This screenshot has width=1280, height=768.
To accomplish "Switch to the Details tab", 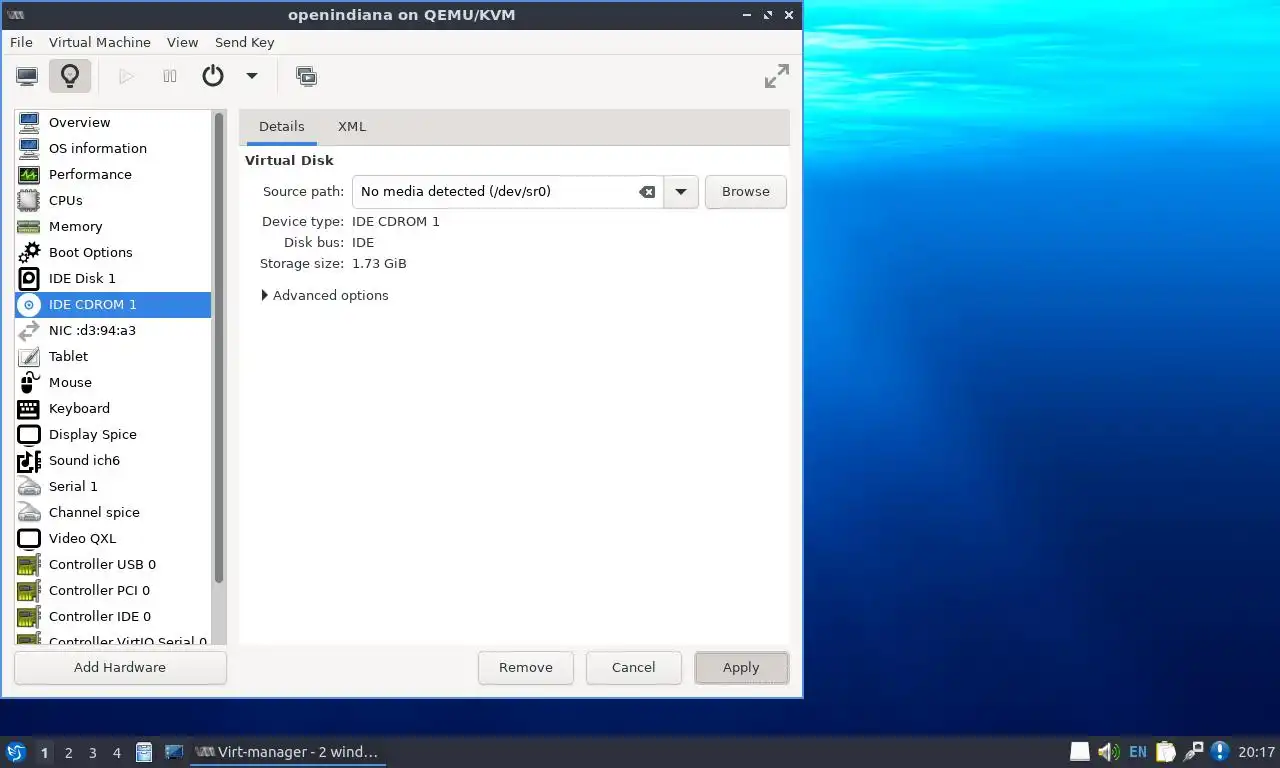I will click(282, 127).
